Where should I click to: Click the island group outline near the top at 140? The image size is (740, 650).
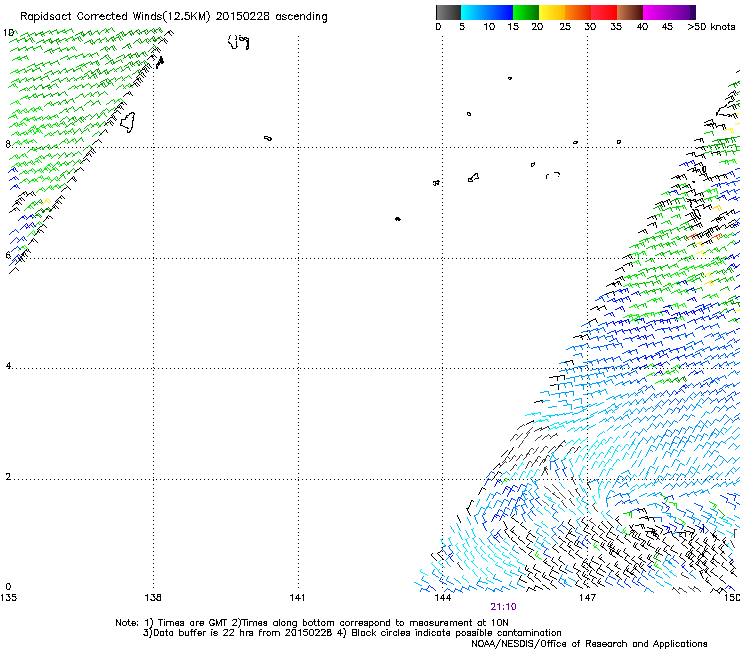[x=239, y=42]
